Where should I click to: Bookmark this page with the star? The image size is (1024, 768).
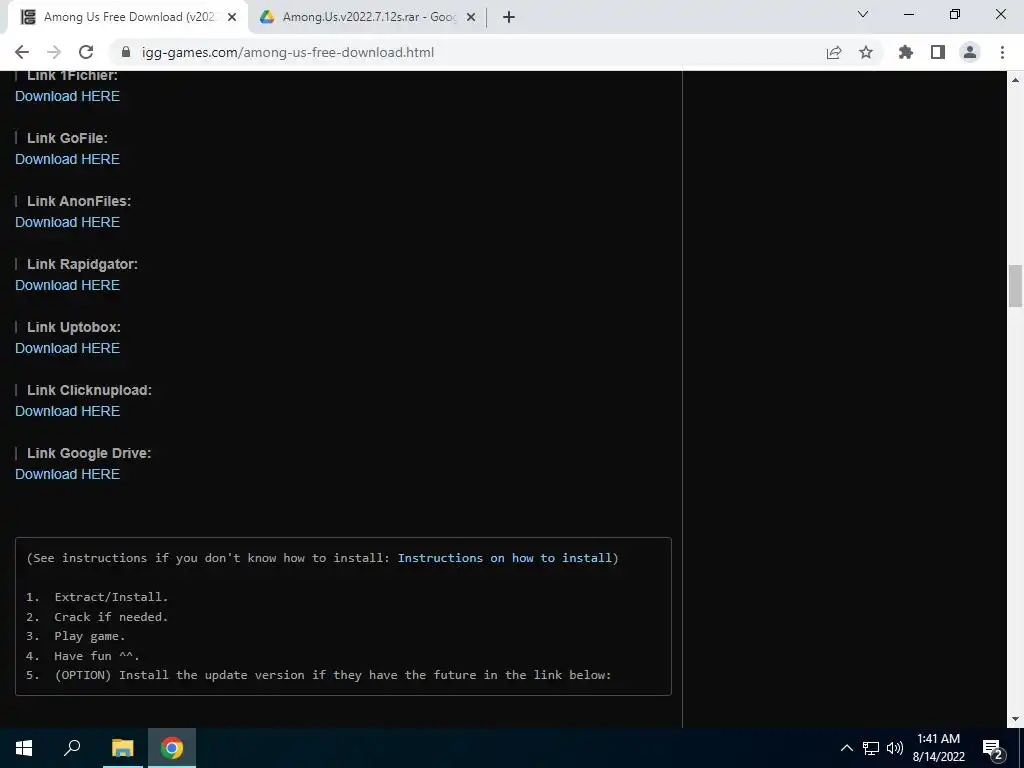[x=866, y=52]
